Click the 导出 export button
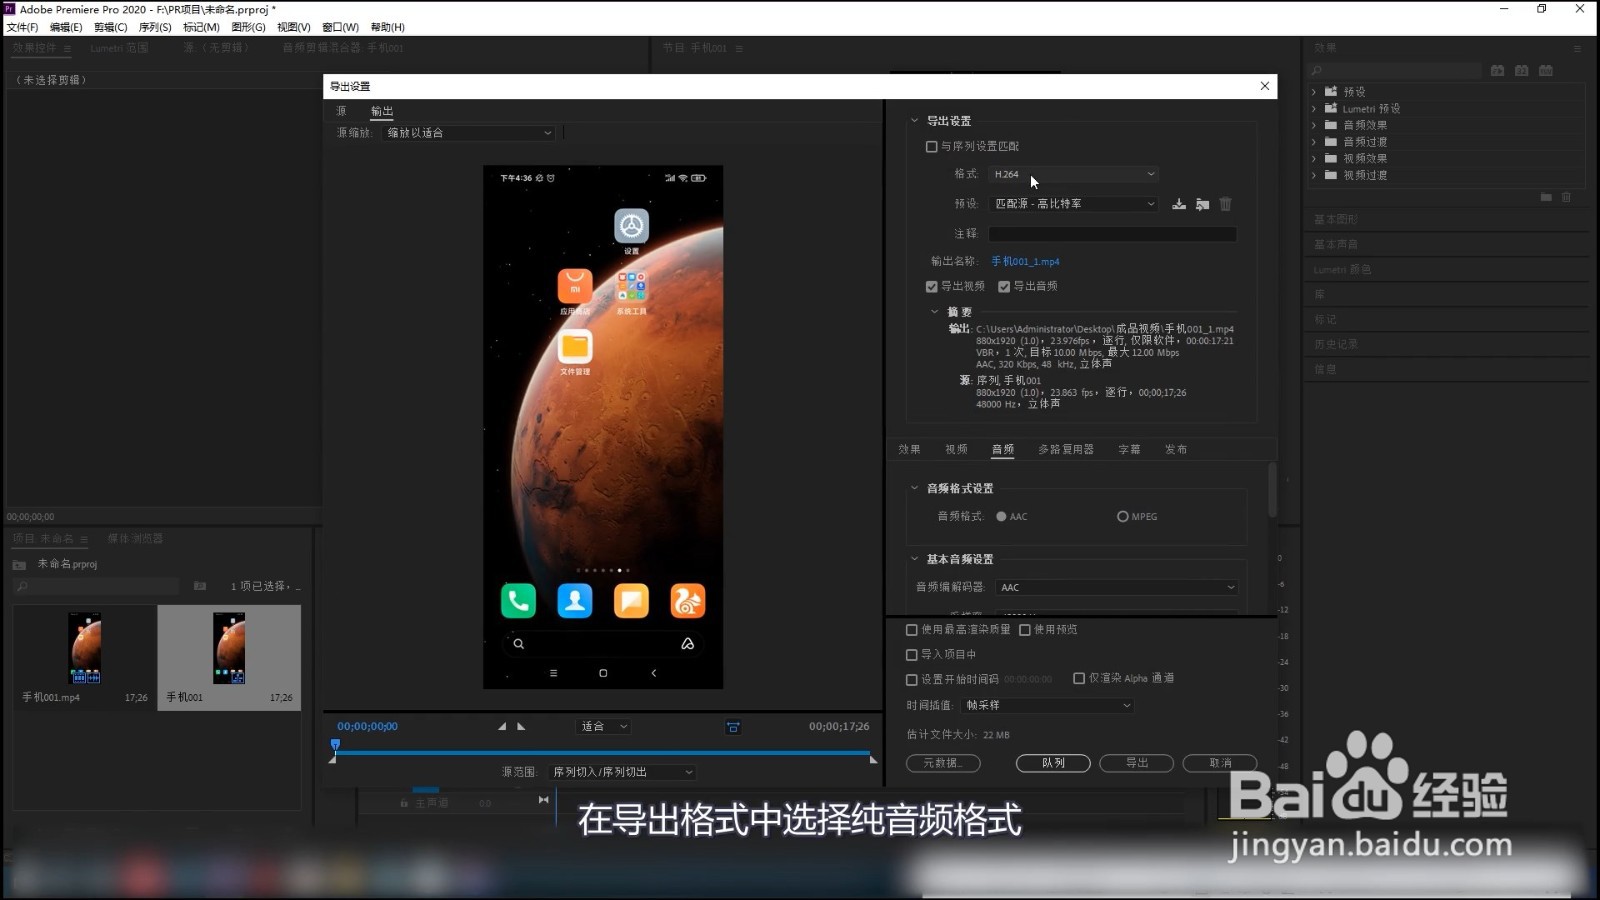The image size is (1600, 900). 1136,763
